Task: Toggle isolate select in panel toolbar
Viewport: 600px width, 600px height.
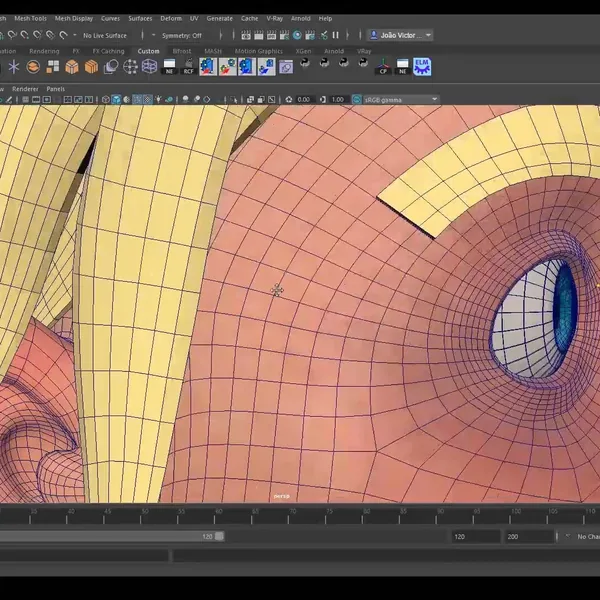Action: 233,99
